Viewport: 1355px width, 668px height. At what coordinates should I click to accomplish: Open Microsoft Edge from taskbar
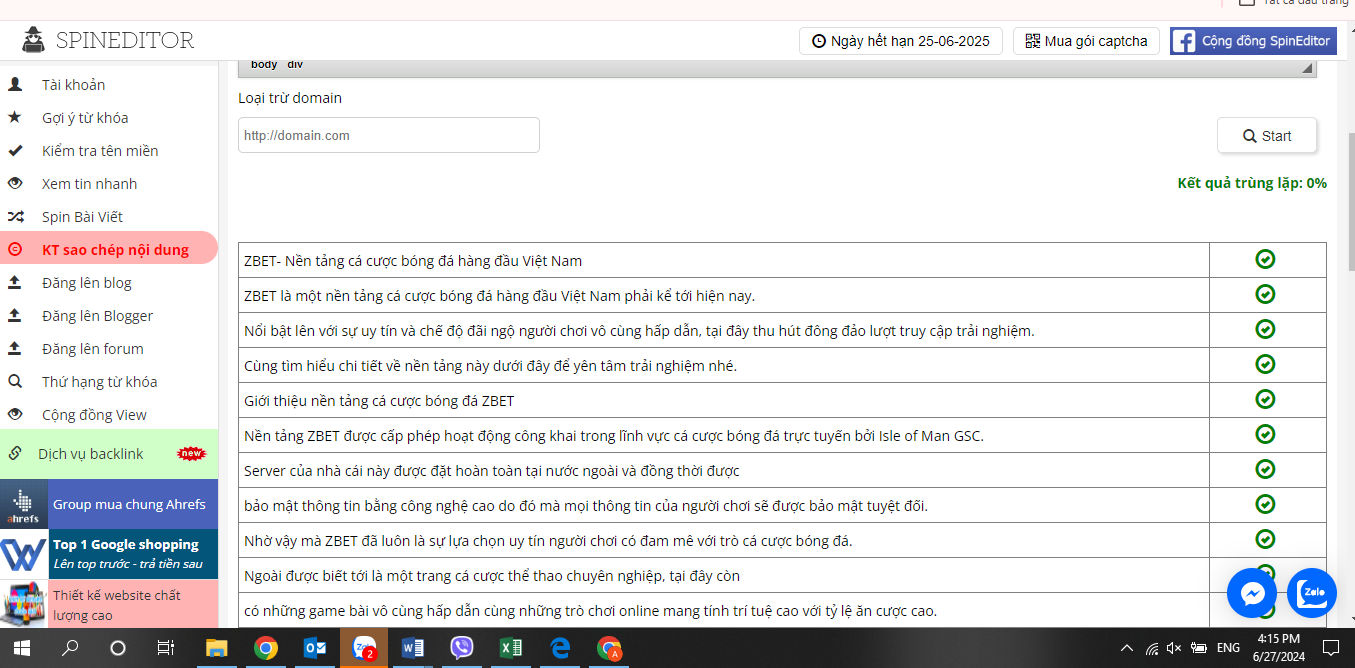tap(560, 648)
